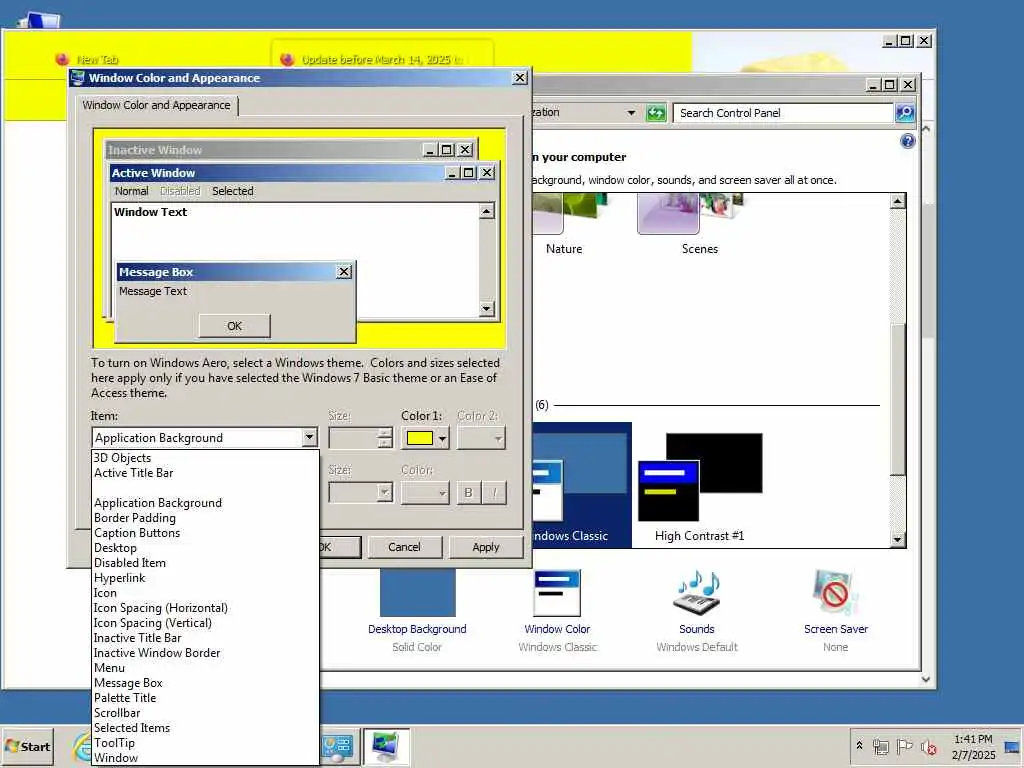Click the Sounds link text
The height and width of the screenshot is (768, 1024).
coord(697,629)
